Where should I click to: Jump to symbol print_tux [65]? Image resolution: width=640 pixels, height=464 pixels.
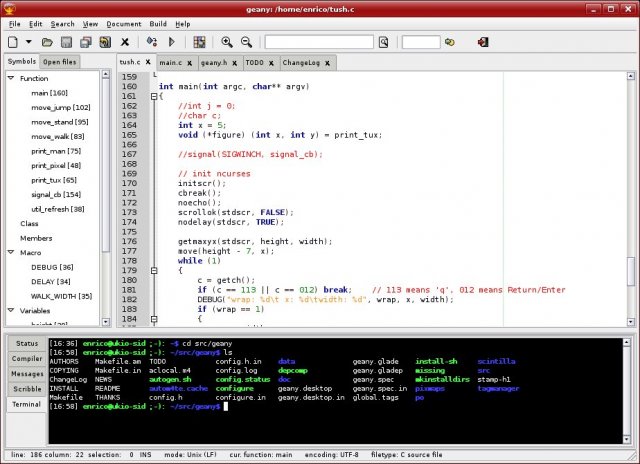coord(54,180)
